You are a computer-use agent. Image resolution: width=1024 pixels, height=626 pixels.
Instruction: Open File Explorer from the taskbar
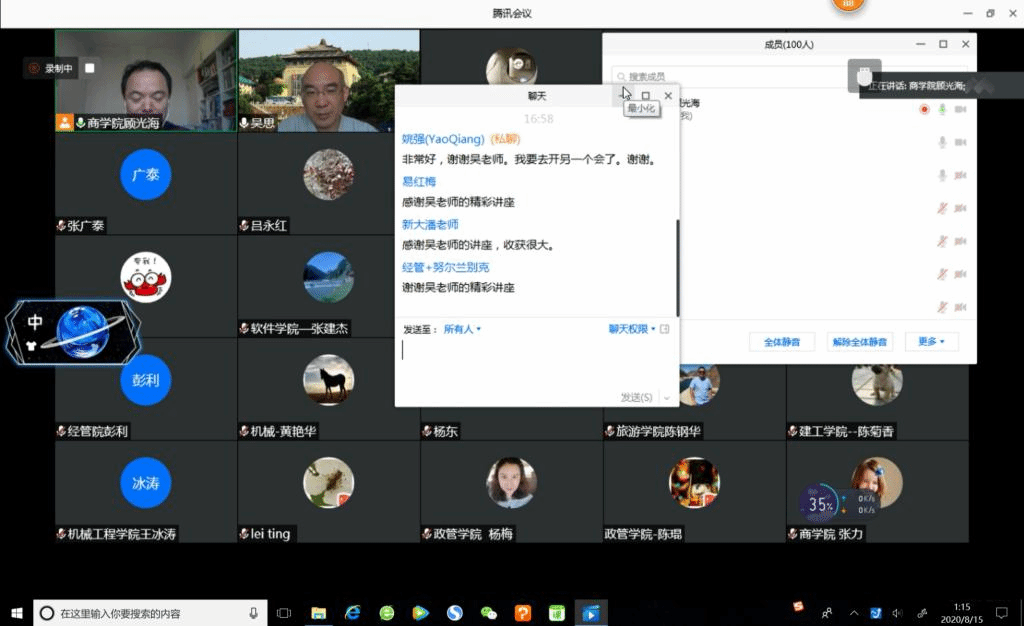click(318, 613)
